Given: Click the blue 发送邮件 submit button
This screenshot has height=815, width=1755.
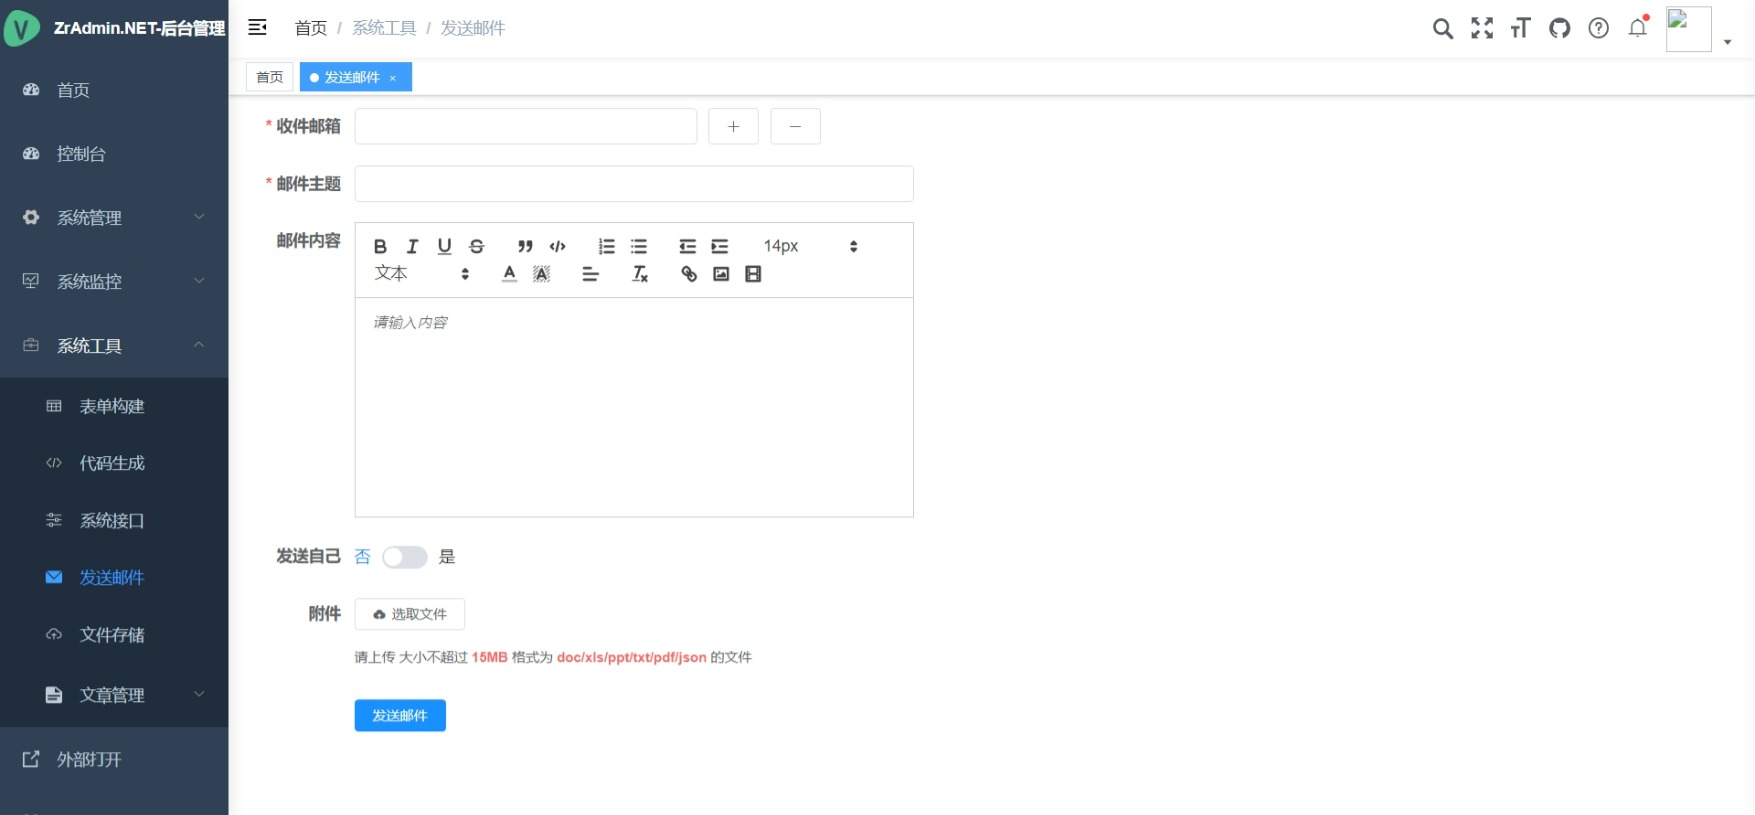Looking at the screenshot, I should pyautogui.click(x=400, y=715).
